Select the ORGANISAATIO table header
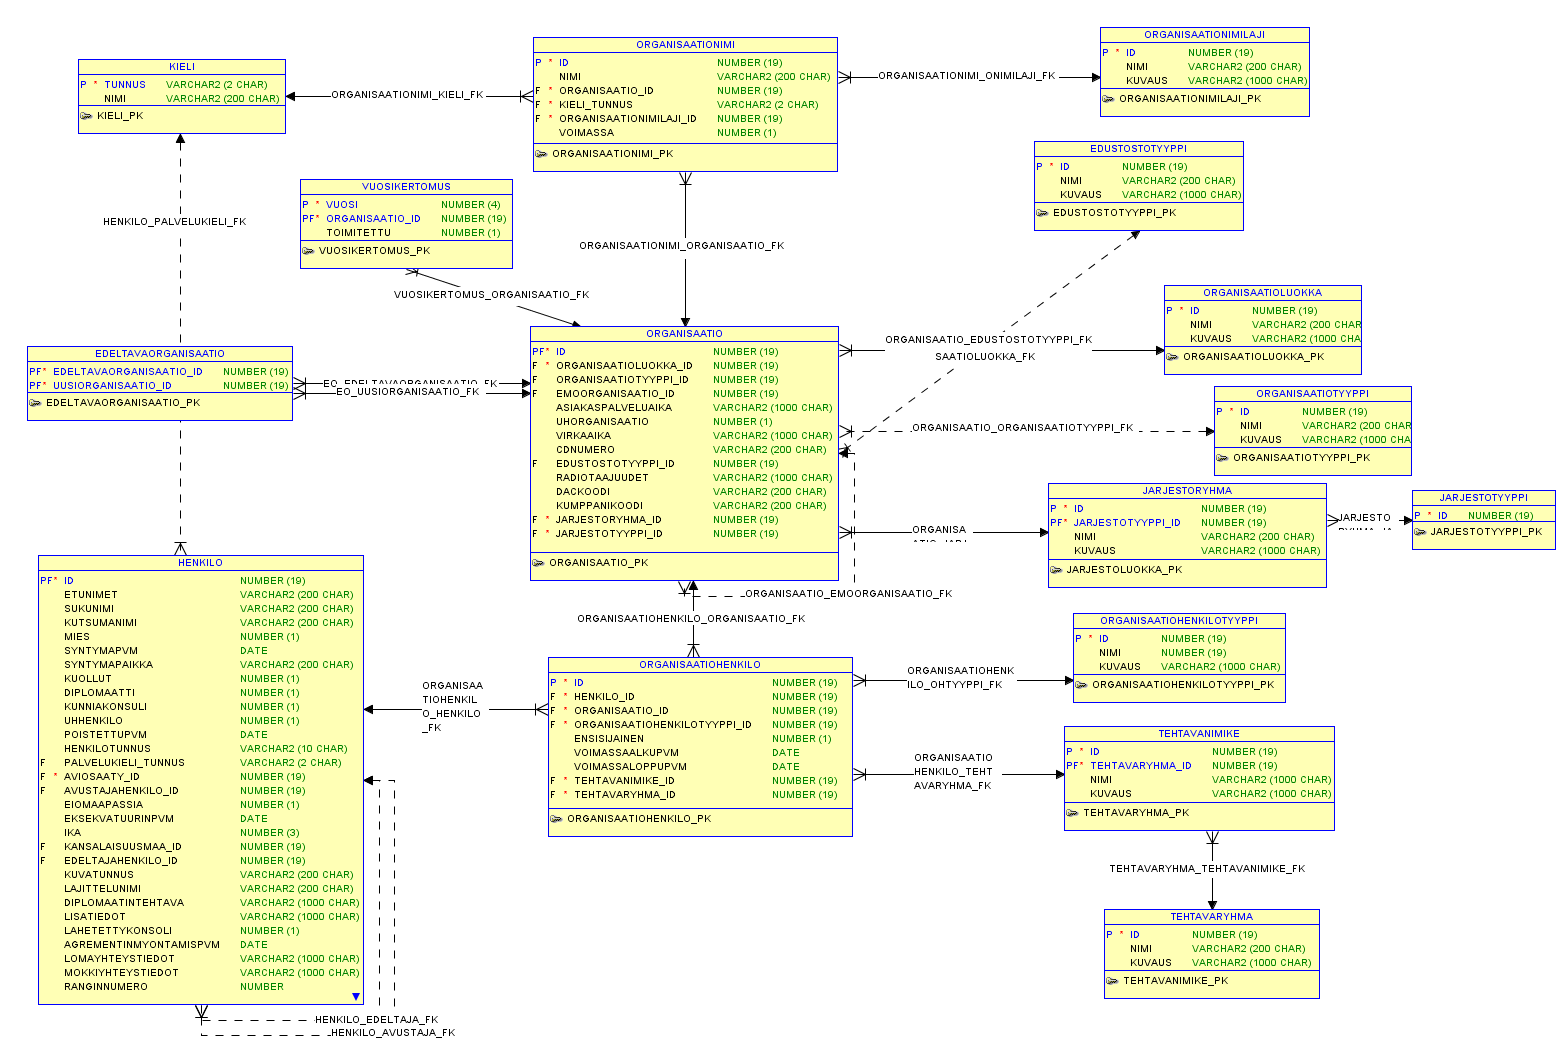This screenshot has width=1556, height=1045. (x=684, y=334)
